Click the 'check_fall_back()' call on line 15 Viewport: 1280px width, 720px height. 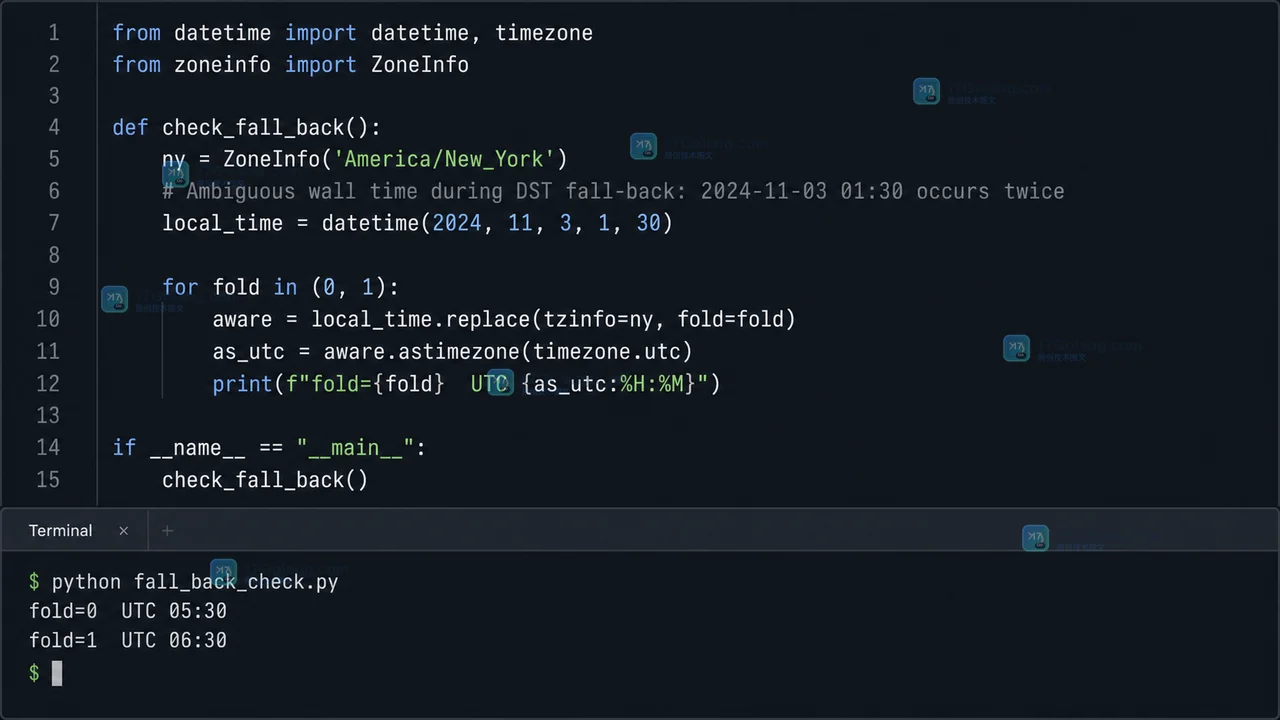click(265, 480)
